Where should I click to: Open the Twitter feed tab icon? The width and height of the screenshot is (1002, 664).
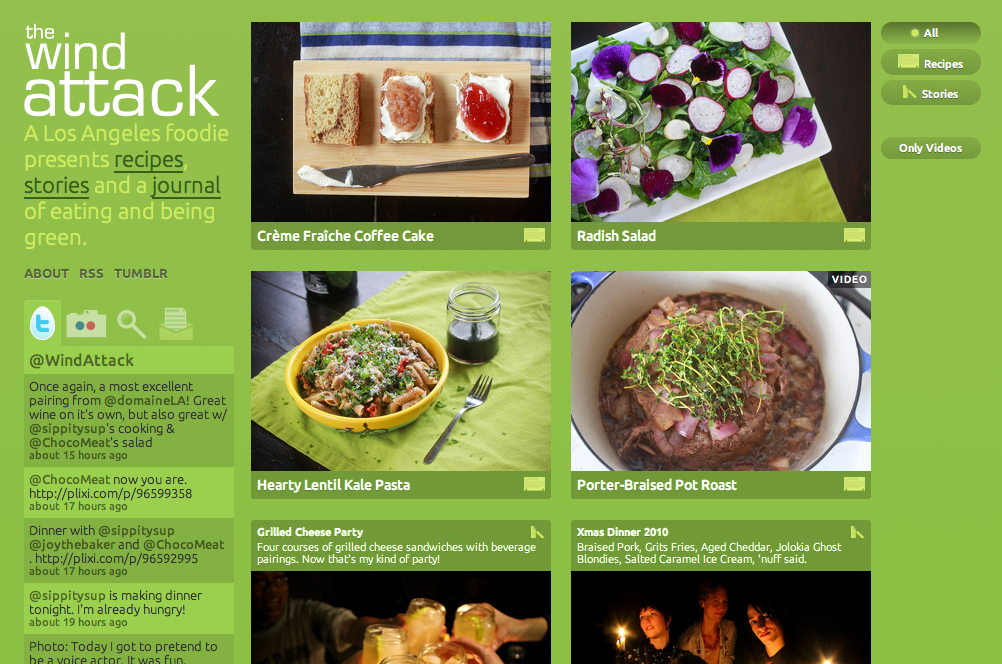(43, 323)
